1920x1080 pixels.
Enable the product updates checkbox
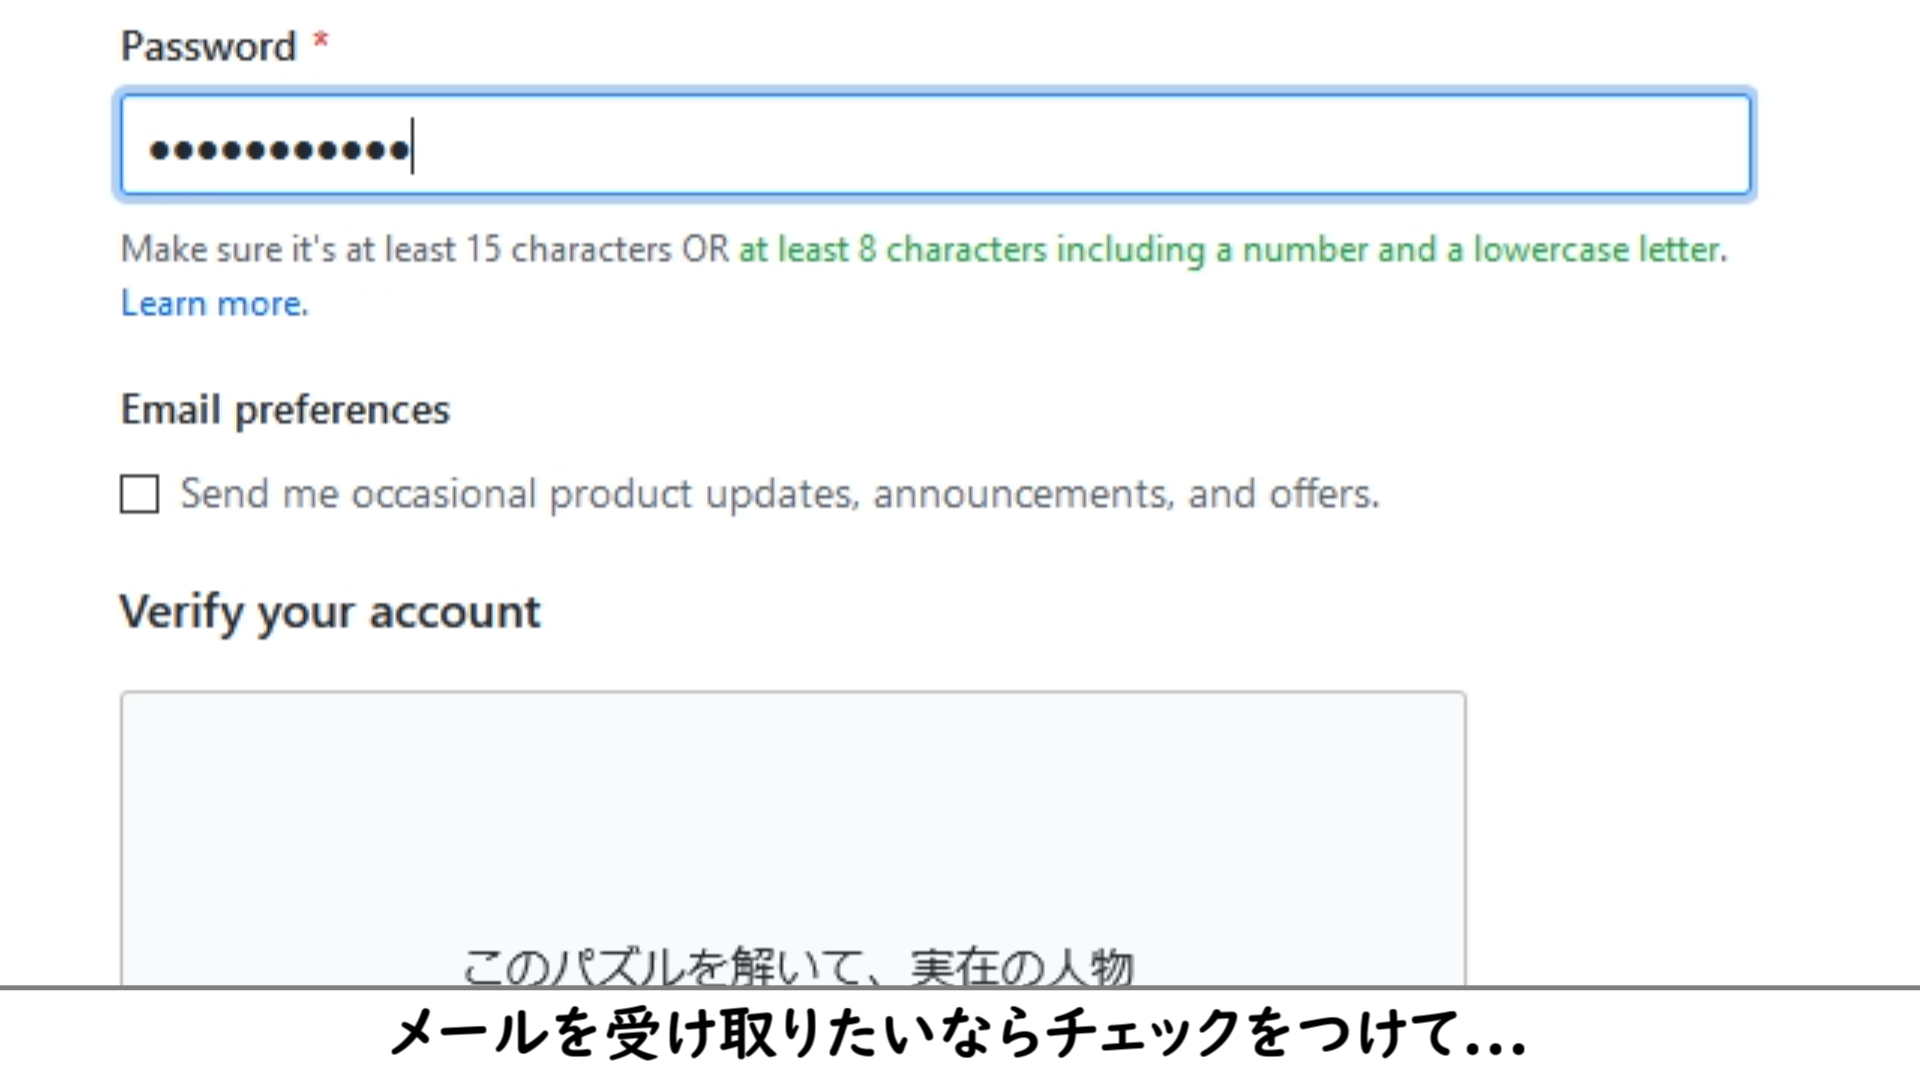[x=139, y=494]
